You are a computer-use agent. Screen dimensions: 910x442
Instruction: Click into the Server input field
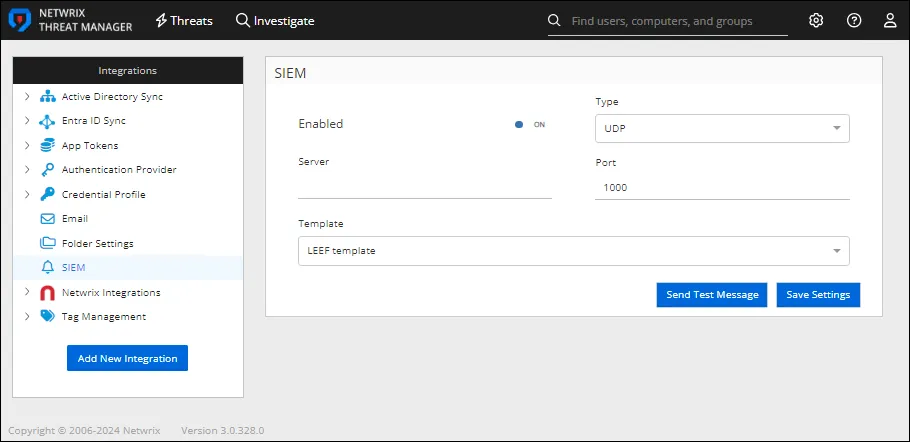point(425,187)
